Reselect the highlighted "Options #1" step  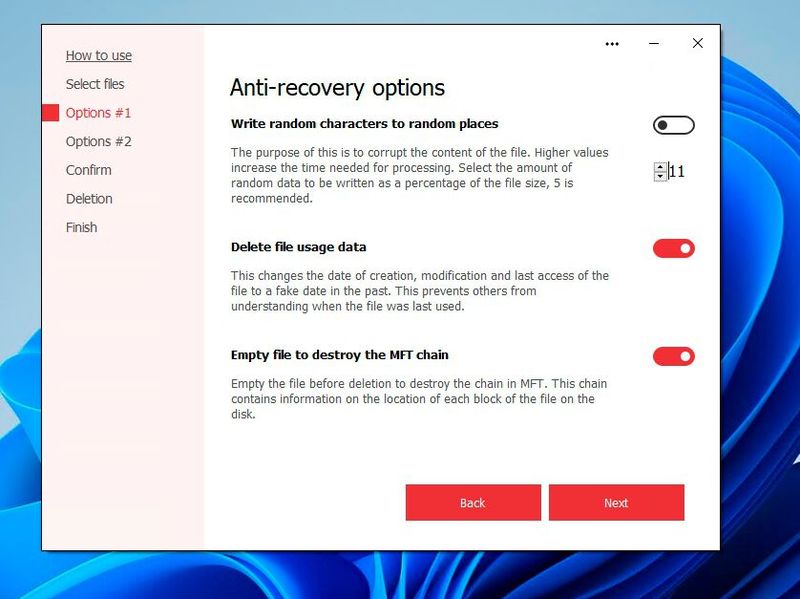[x=98, y=113]
